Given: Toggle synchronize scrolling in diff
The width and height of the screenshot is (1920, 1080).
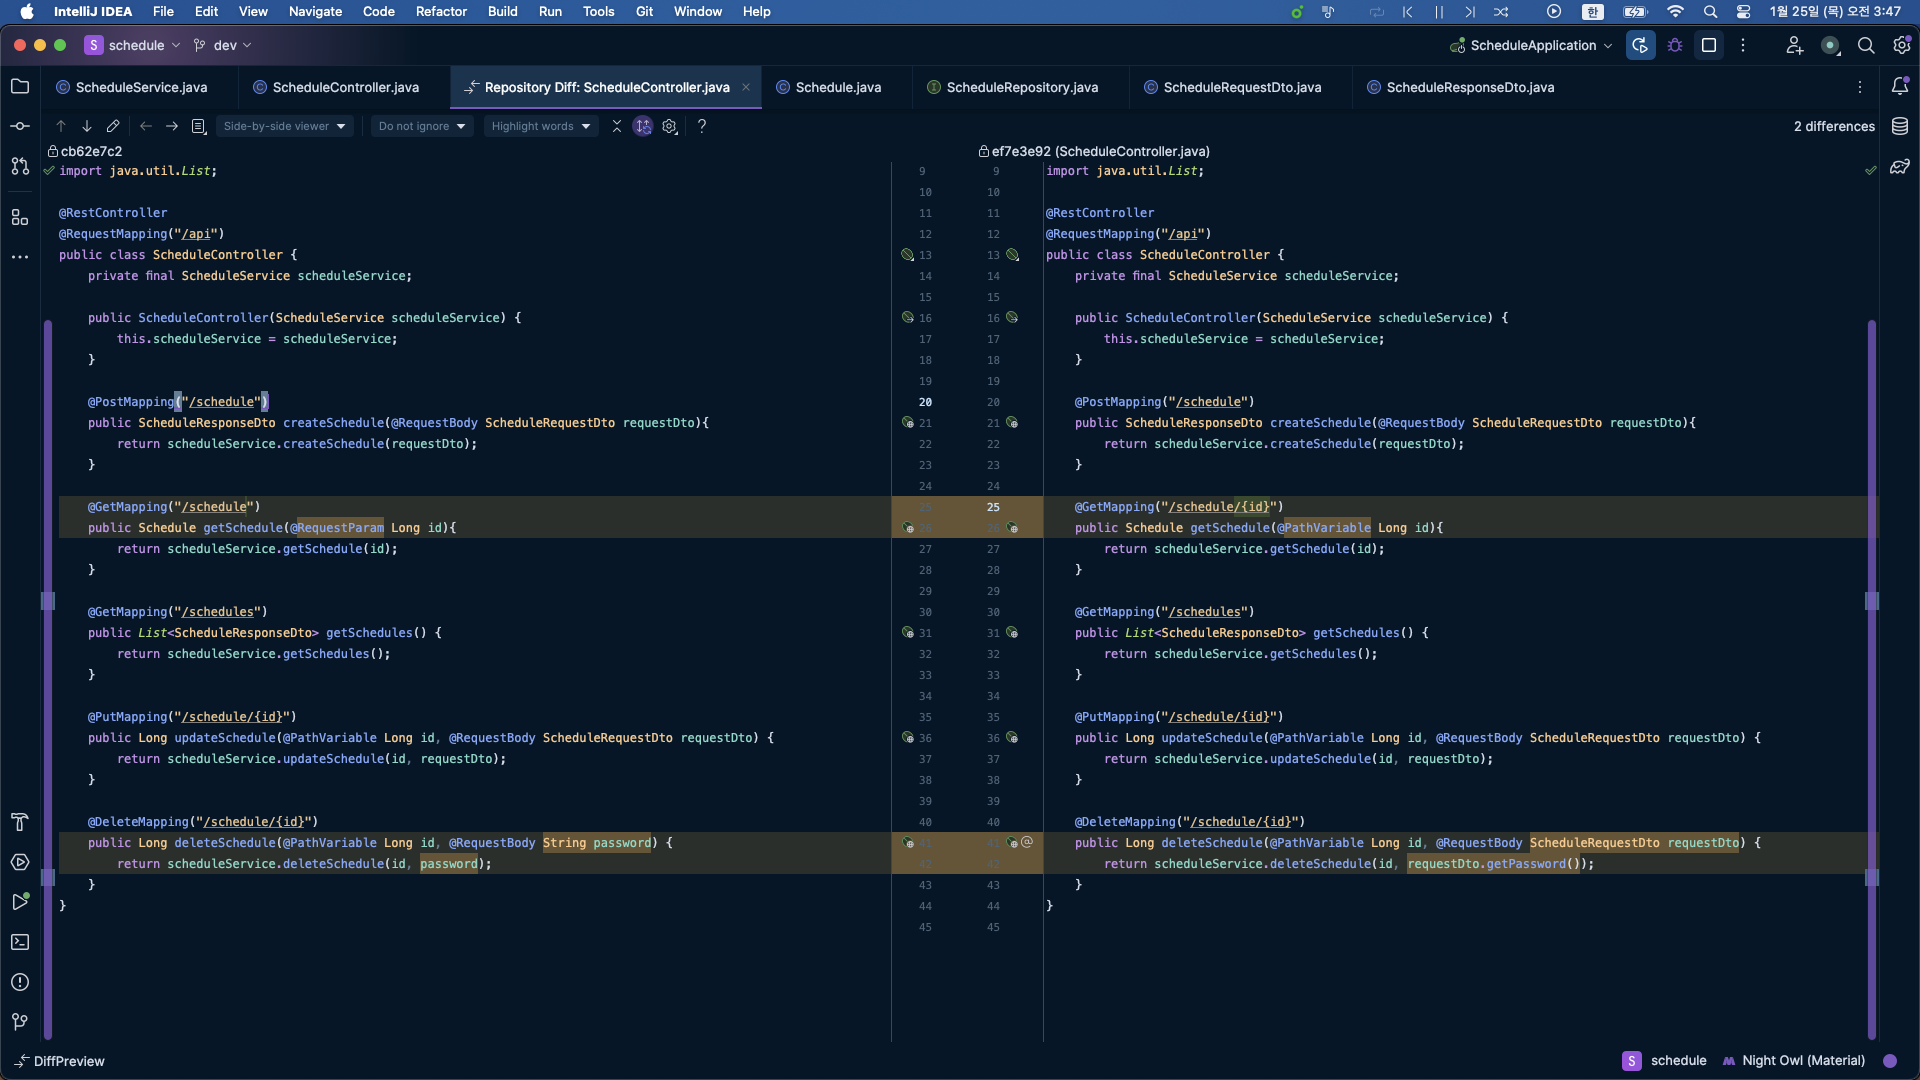Looking at the screenshot, I should coord(643,126).
